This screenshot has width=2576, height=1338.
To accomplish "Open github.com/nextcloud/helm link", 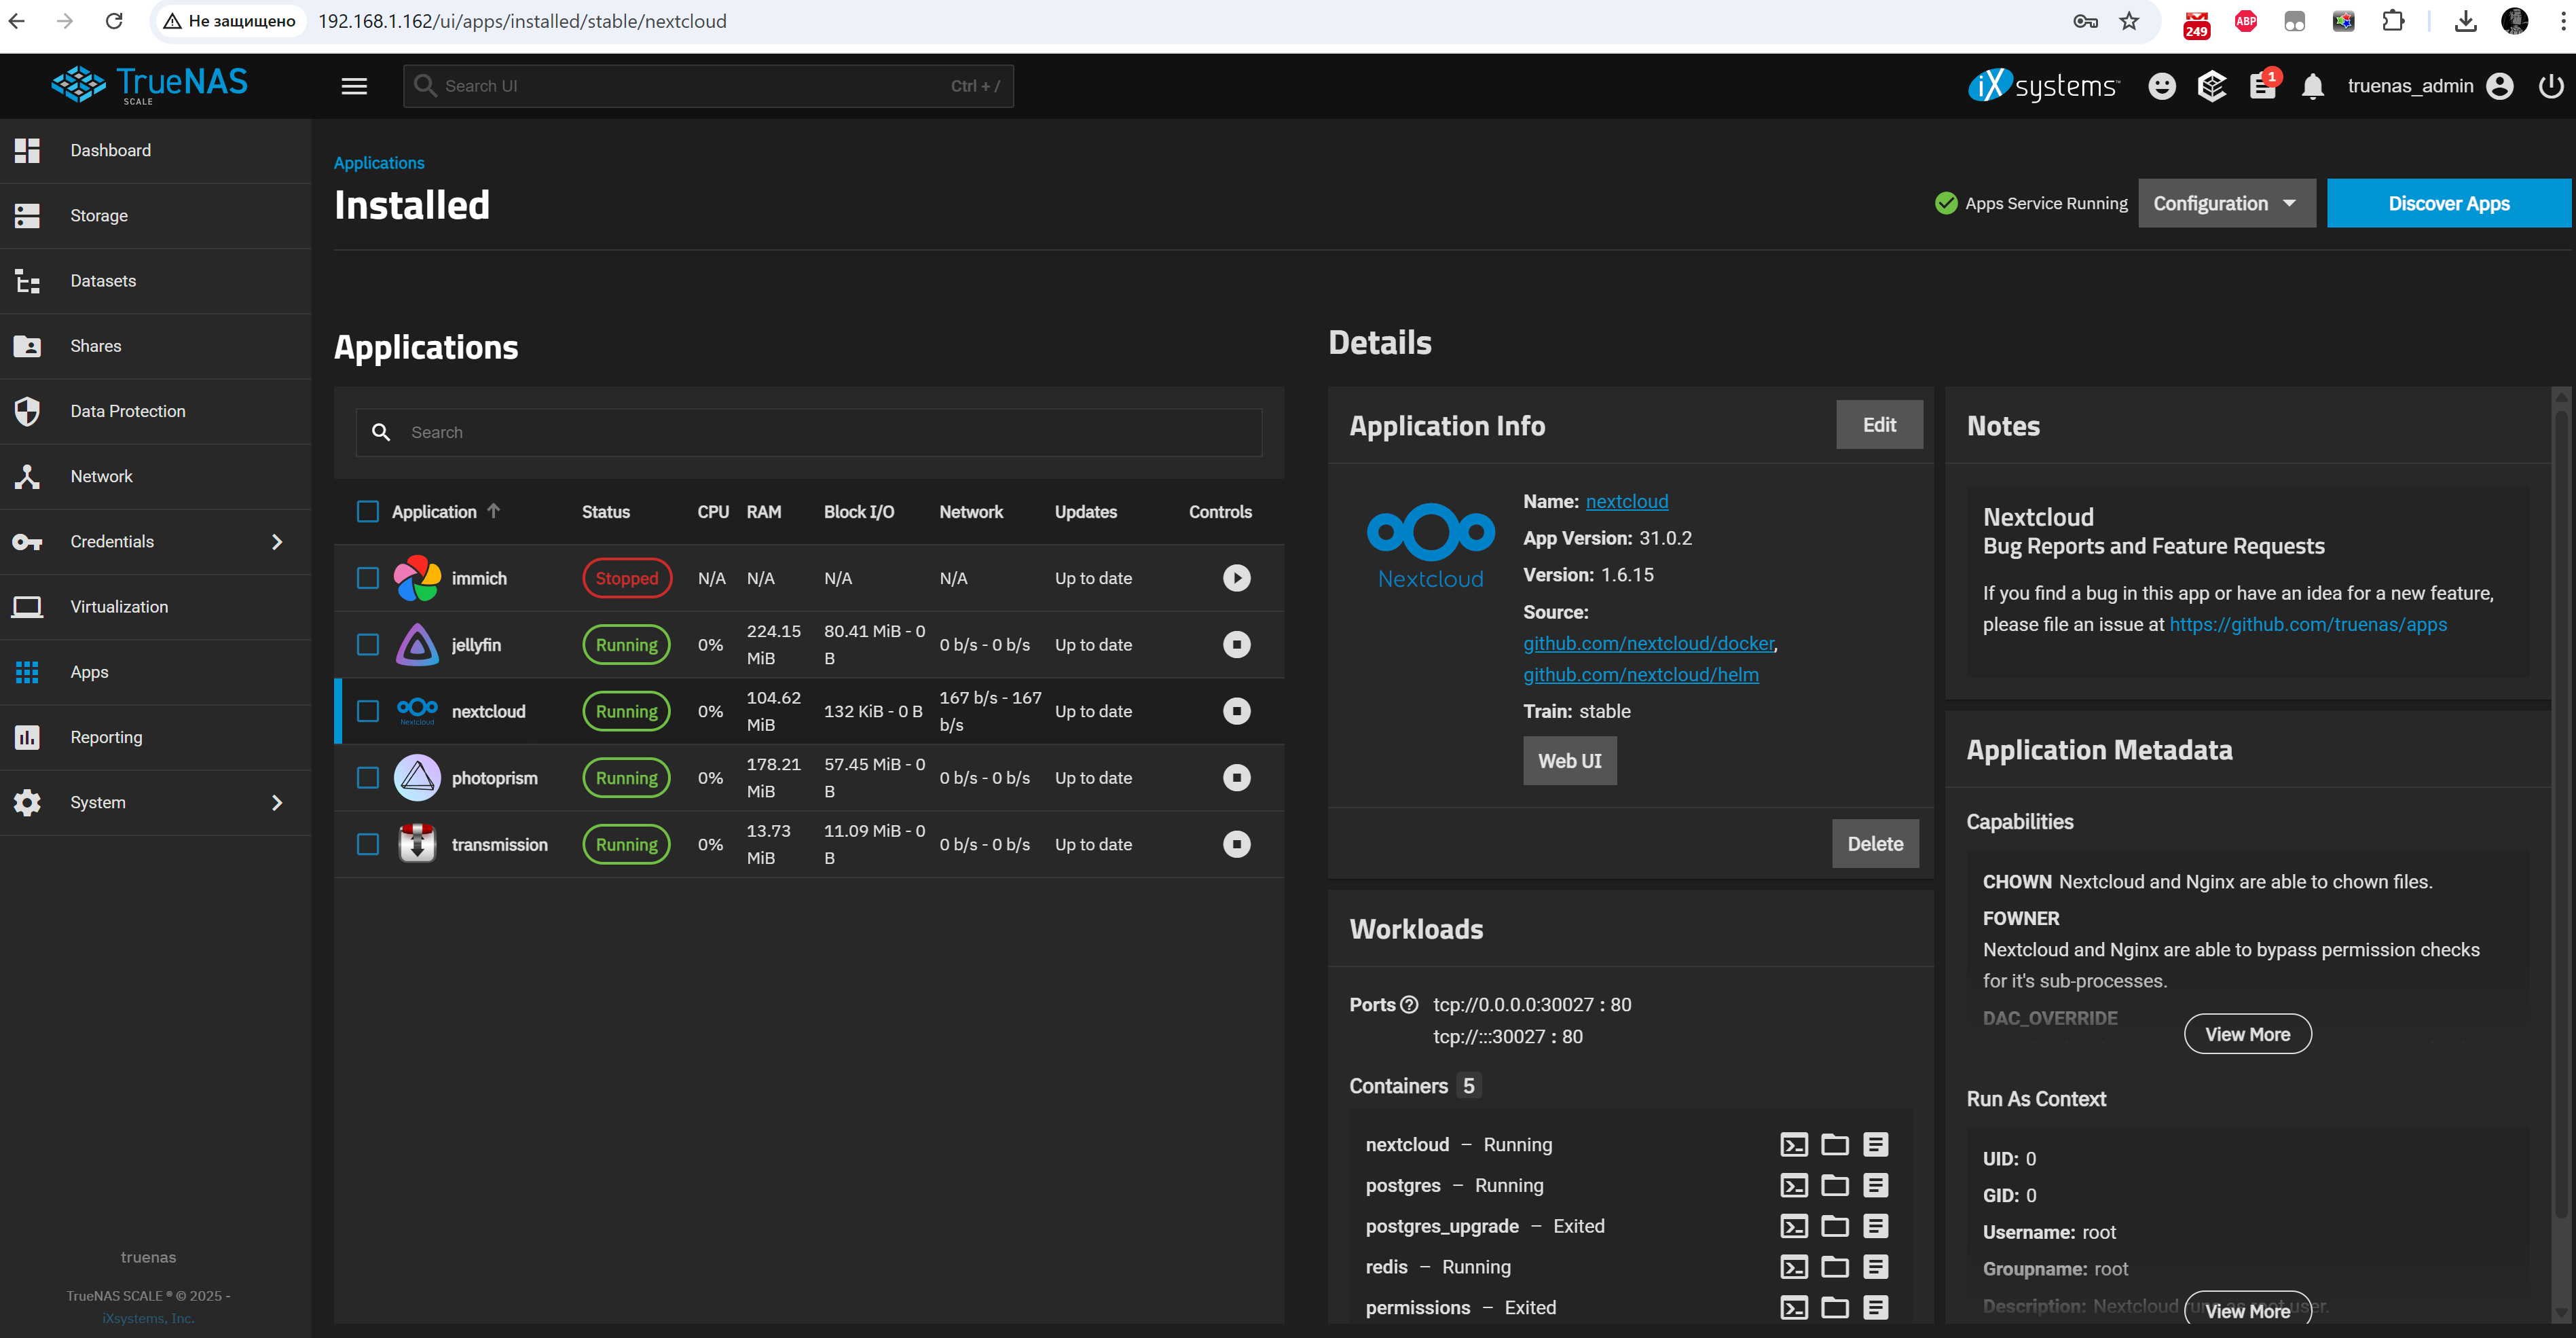I will click(1640, 675).
